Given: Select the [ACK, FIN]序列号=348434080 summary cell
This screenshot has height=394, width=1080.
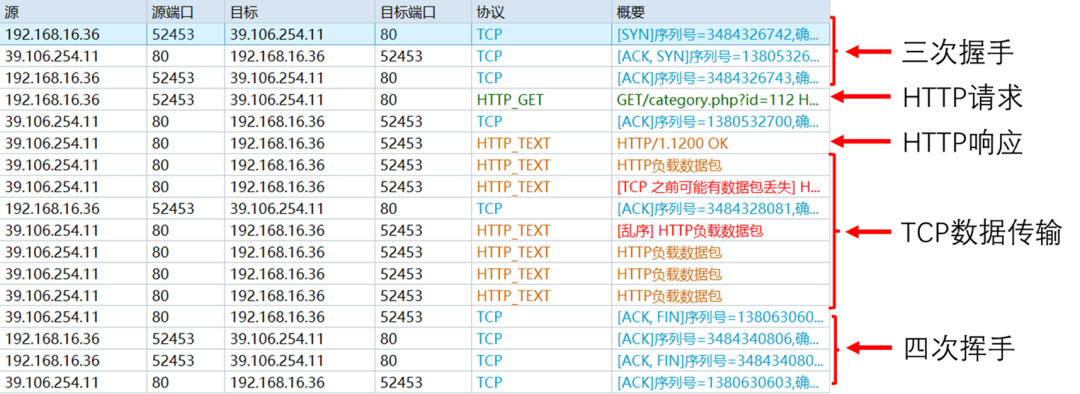Looking at the screenshot, I should tap(720, 360).
